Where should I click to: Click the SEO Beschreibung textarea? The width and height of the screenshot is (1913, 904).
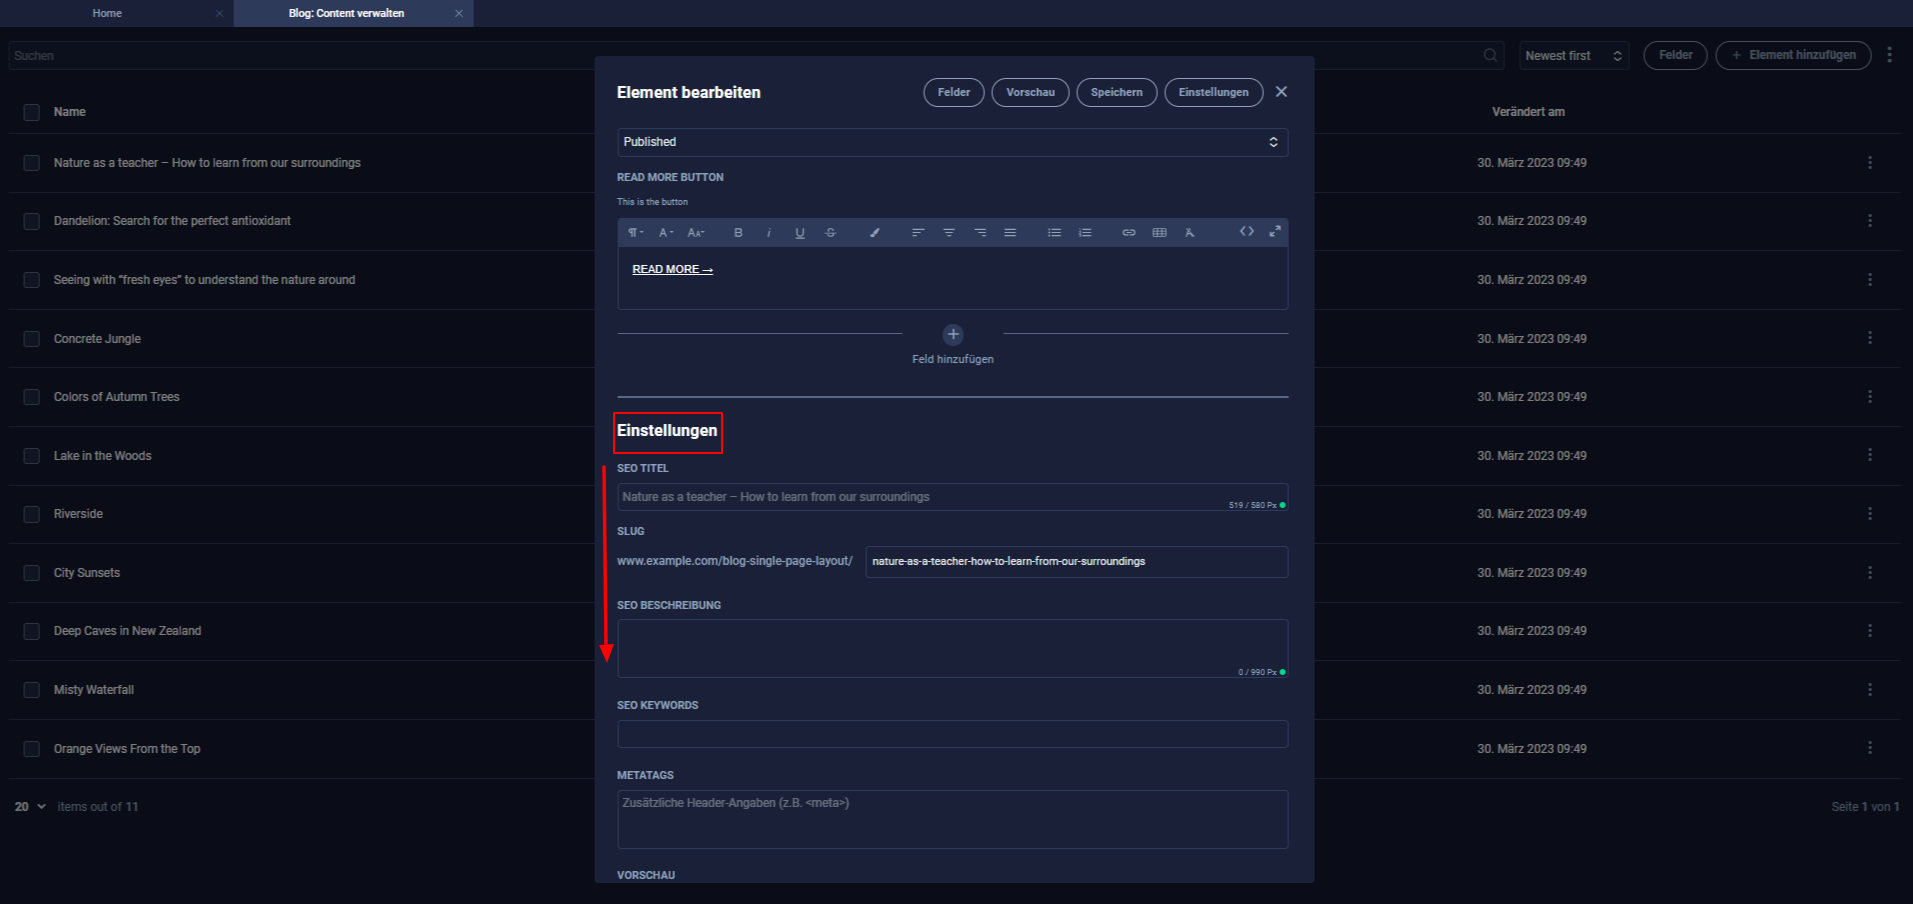[952, 649]
